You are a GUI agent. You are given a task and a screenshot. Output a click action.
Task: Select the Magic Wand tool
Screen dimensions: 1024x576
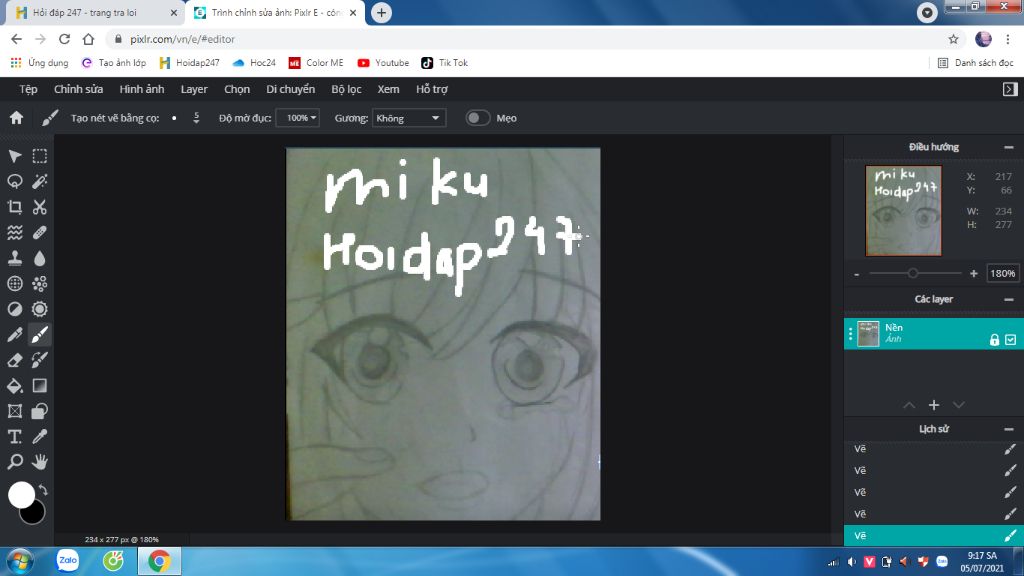tap(40, 182)
